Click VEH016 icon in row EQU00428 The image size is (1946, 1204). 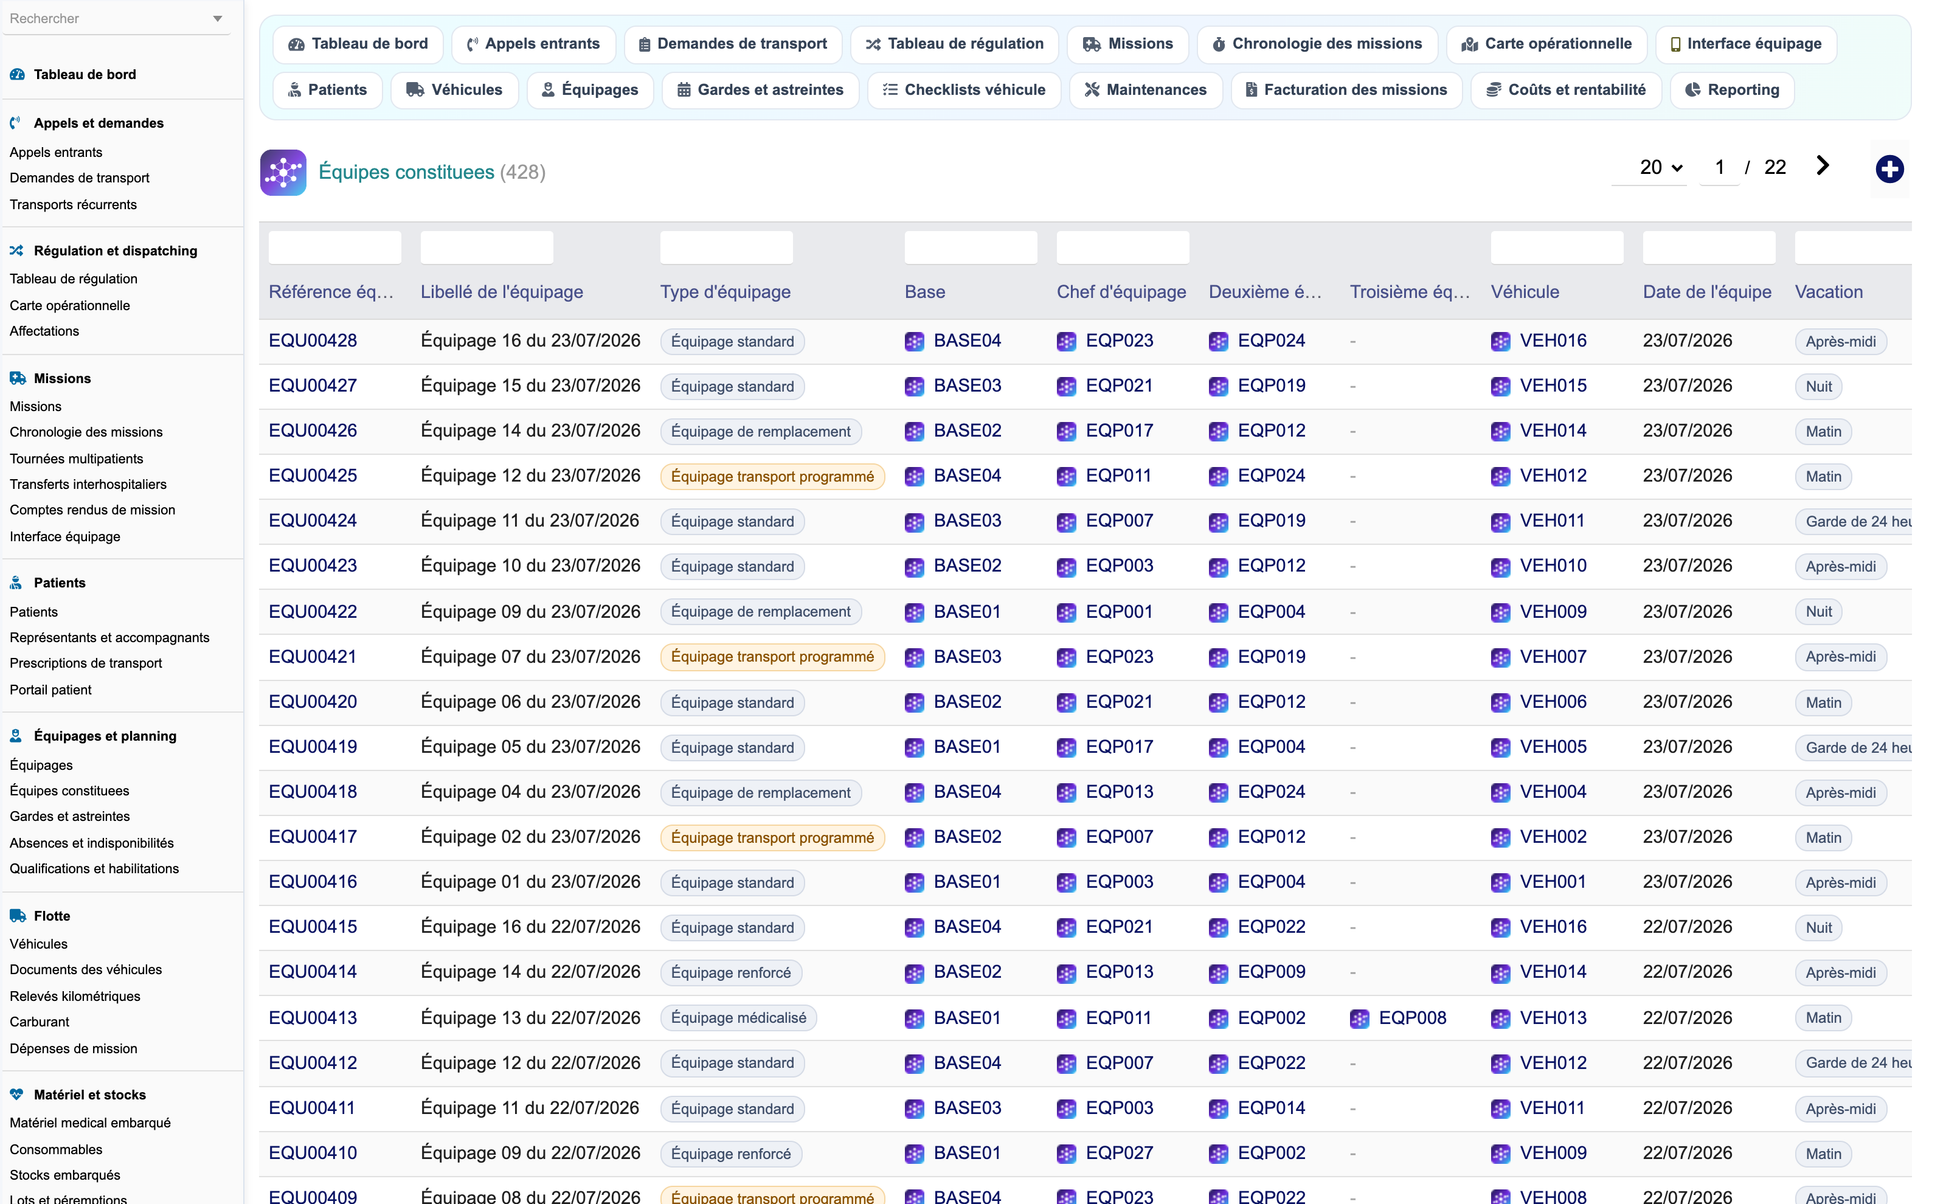pyautogui.click(x=1500, y=342)
